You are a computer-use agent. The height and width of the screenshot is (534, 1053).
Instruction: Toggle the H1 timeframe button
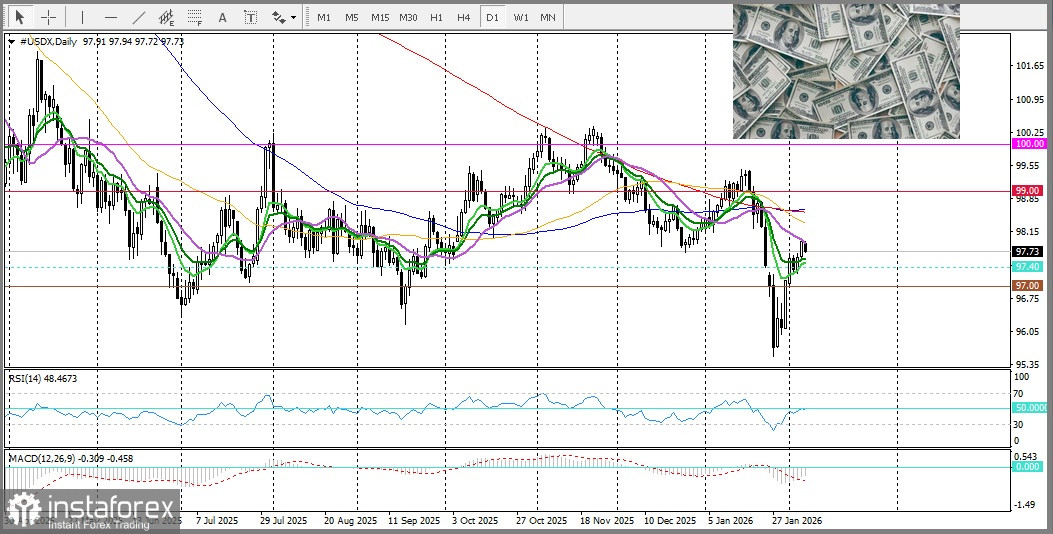[436, 17]
